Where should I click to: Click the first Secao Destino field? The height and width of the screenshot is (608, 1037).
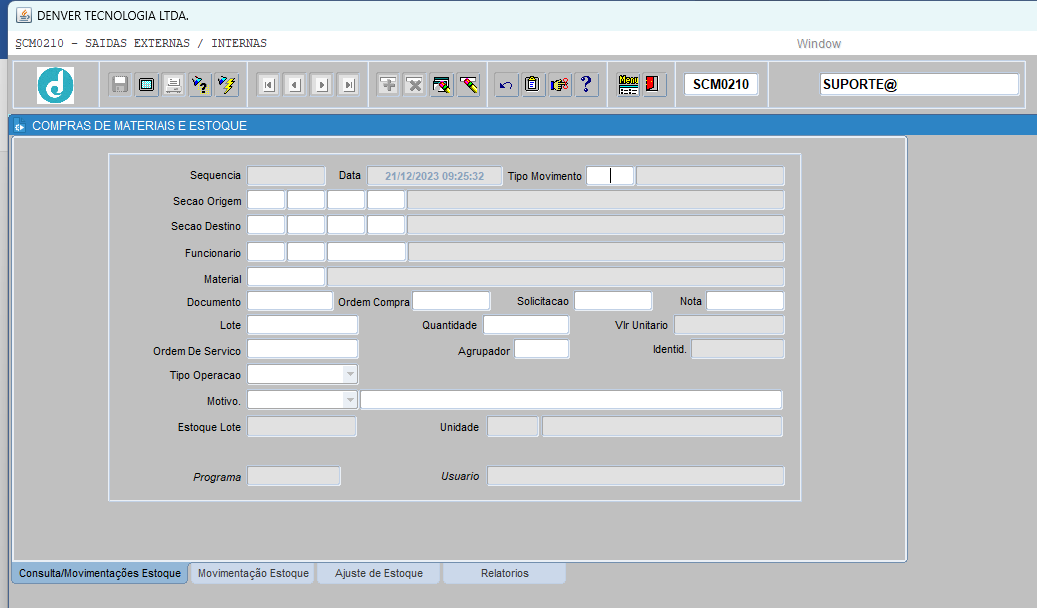tap(266, 225)
